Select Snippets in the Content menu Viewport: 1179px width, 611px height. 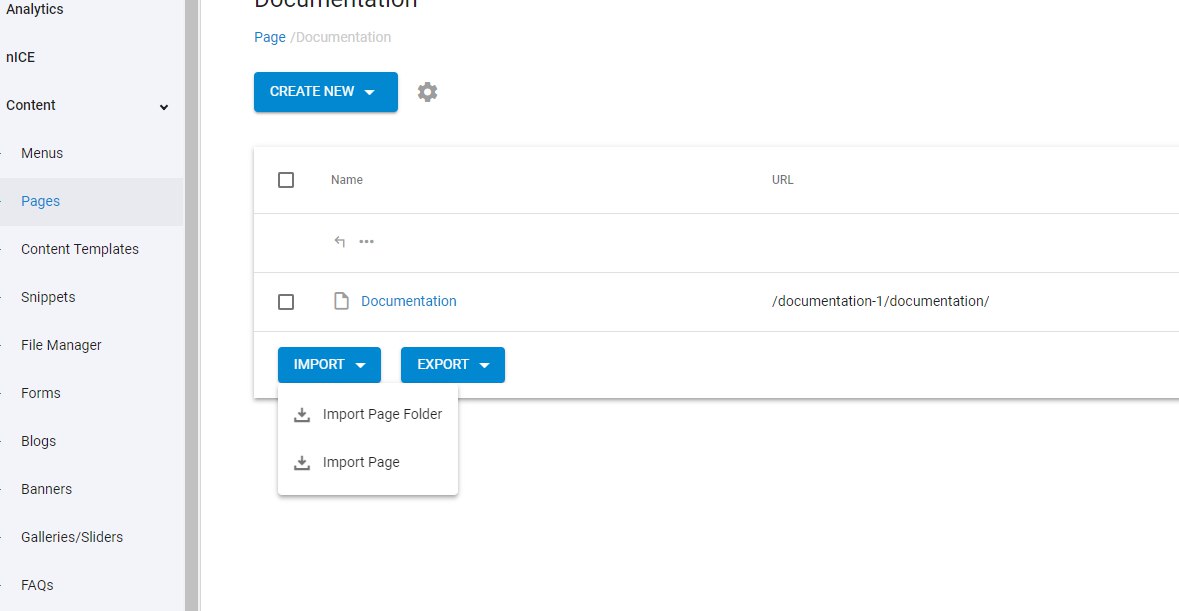point(47,297)
